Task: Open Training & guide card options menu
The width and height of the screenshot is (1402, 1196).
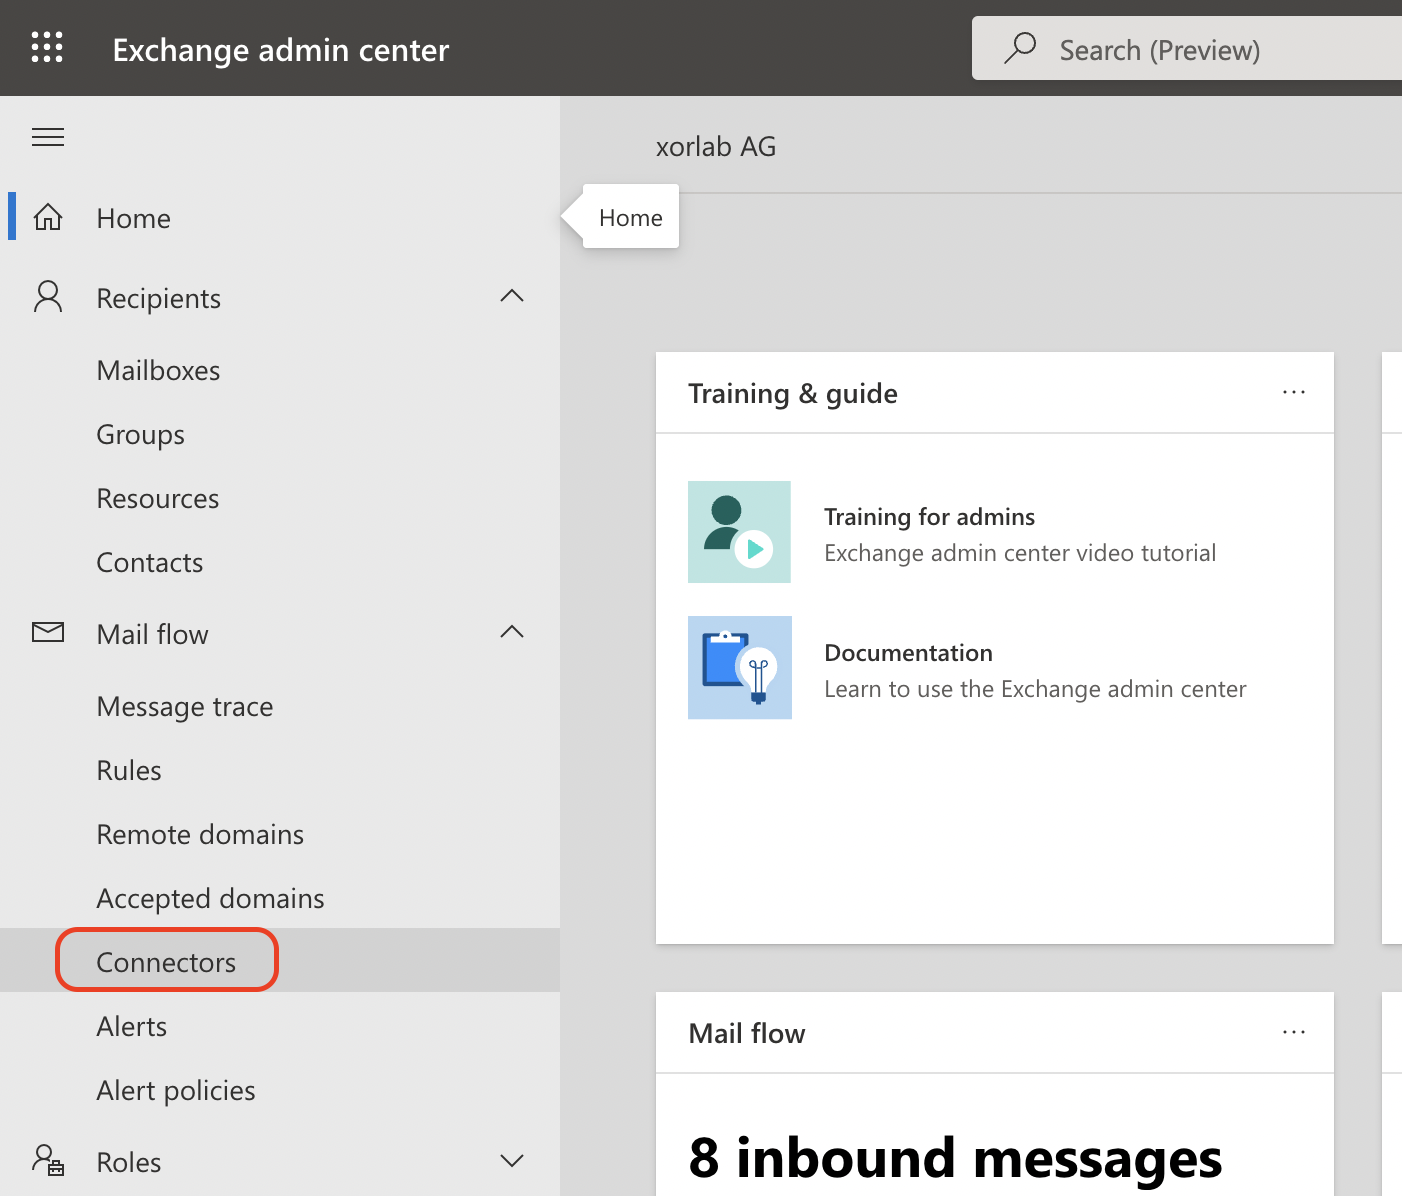Action: 1294,392
